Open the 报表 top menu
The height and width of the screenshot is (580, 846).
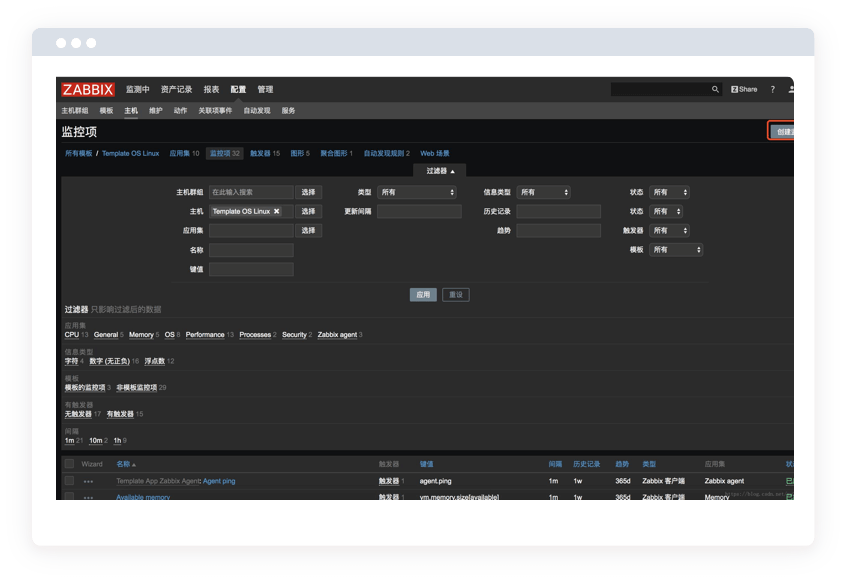[x=212, y=90]
